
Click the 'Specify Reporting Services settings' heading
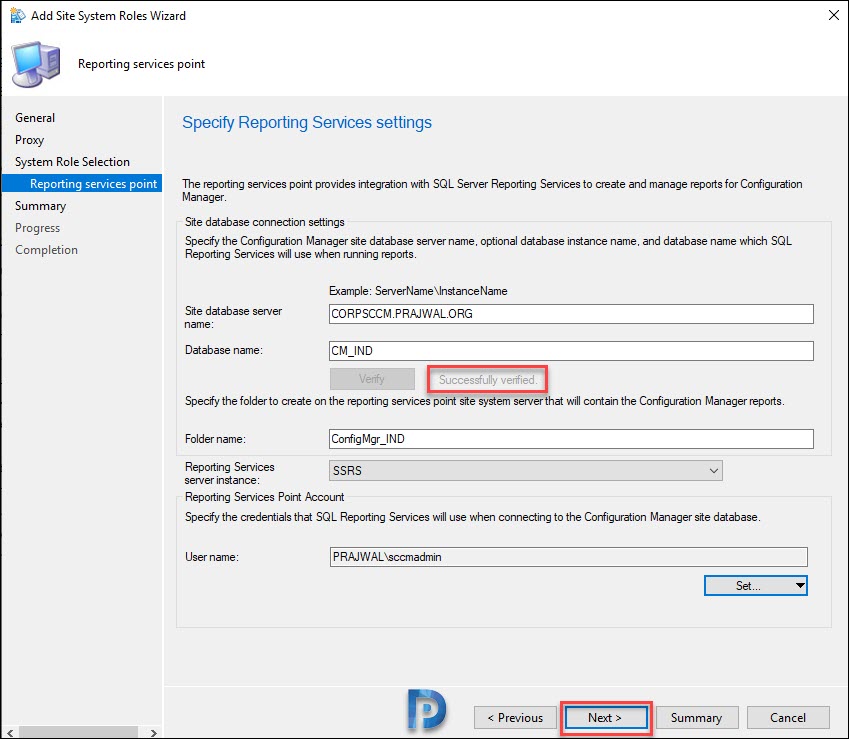(x=307, y=122)
